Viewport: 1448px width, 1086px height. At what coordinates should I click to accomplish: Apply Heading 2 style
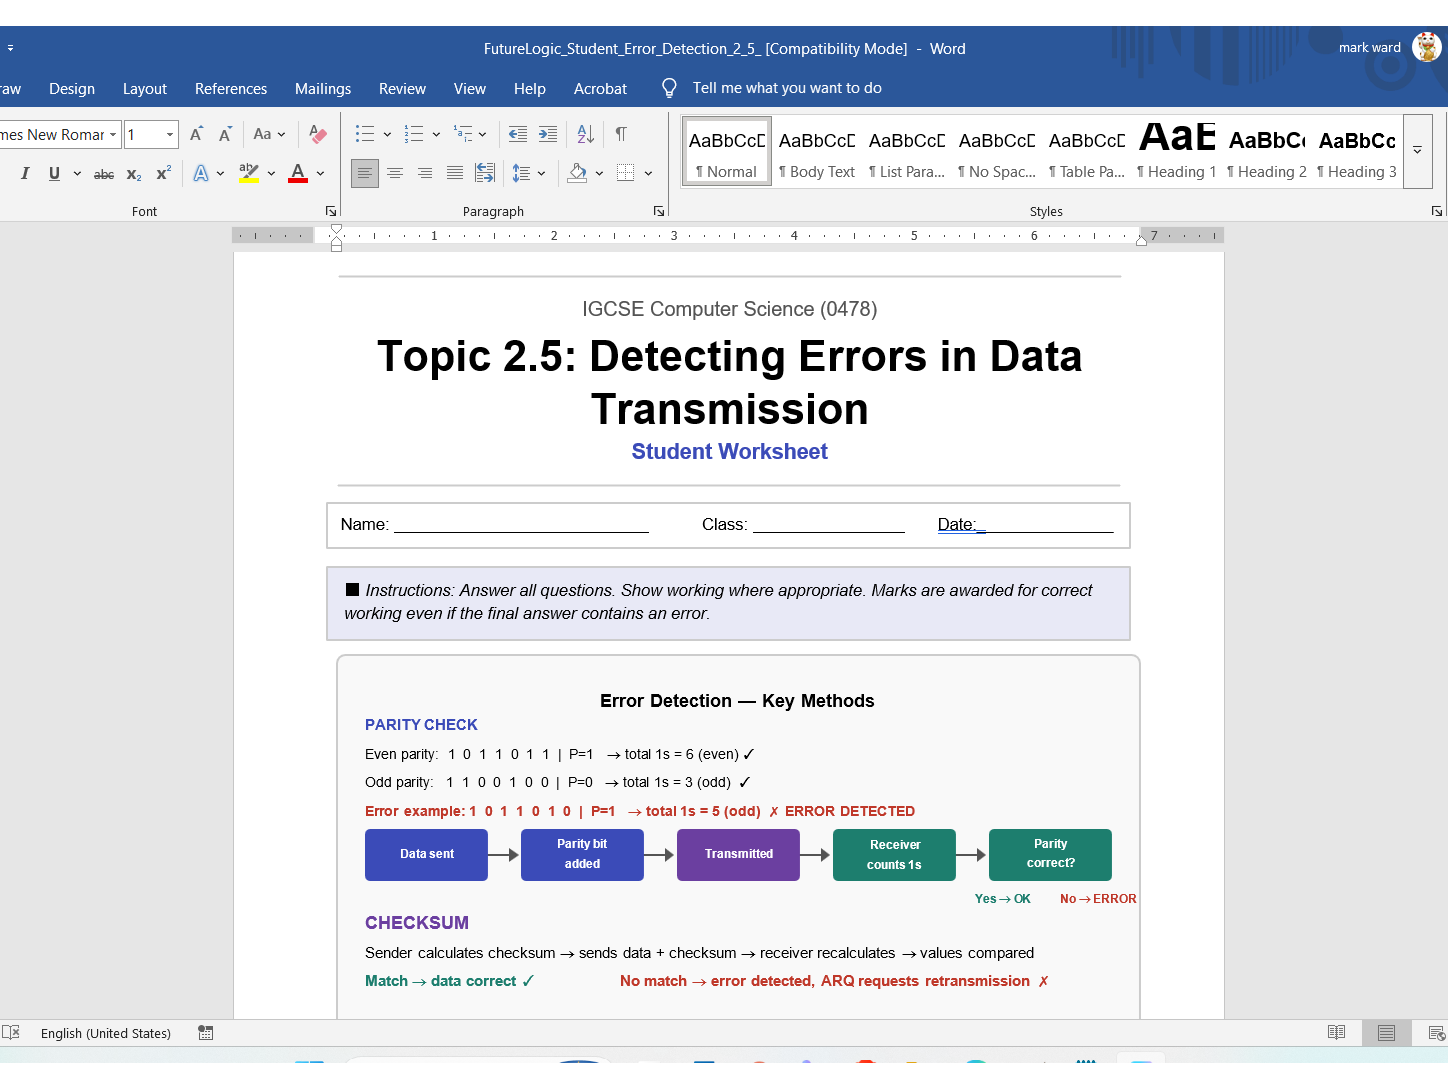point(1267,151)
